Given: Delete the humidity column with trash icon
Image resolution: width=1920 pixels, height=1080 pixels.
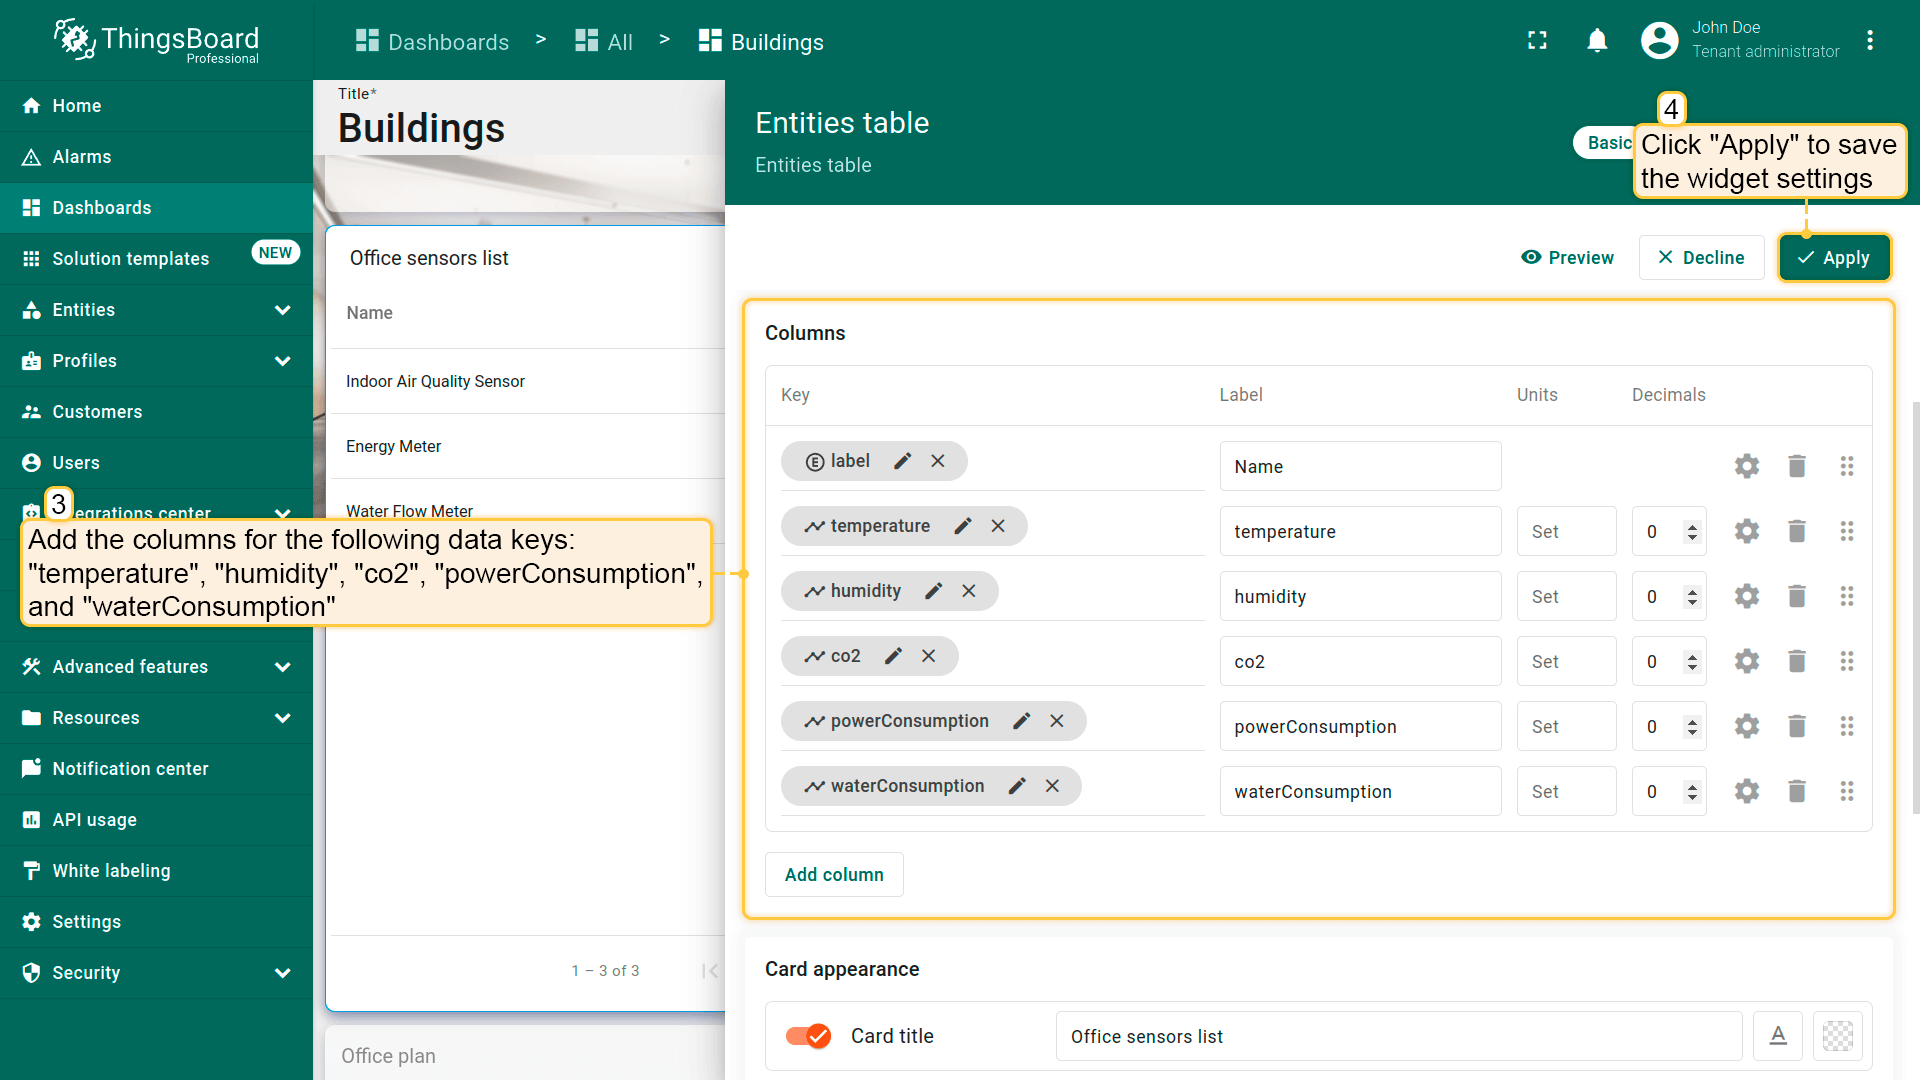Looking at the screenshot, I should point(1796,596).
